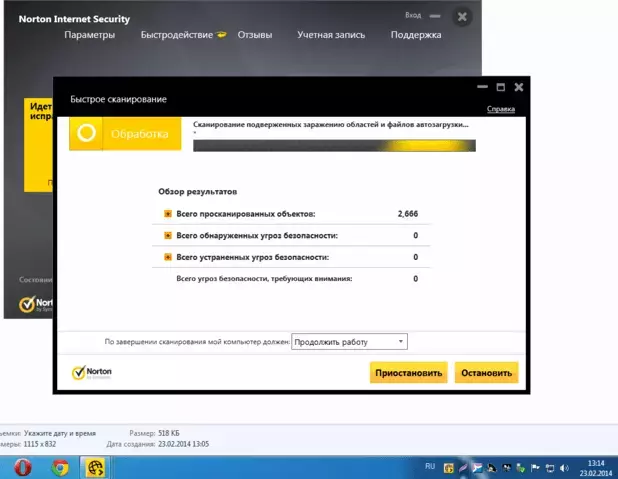Click the yellow status panel in Norton main window
The image size is (618, 479).
point(38,145)
